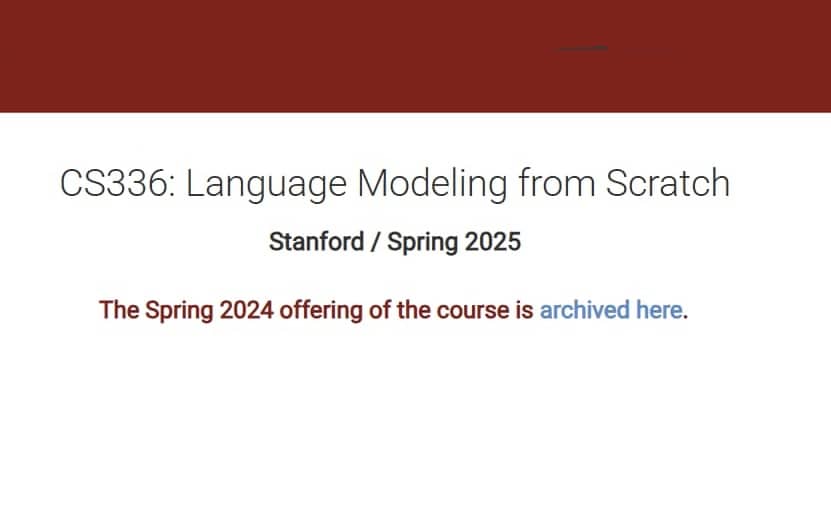The height and width of the screenshot is (525, 831).
Task: Click the word "Stanford" in the subtitle
Action: tap(316, 242)
